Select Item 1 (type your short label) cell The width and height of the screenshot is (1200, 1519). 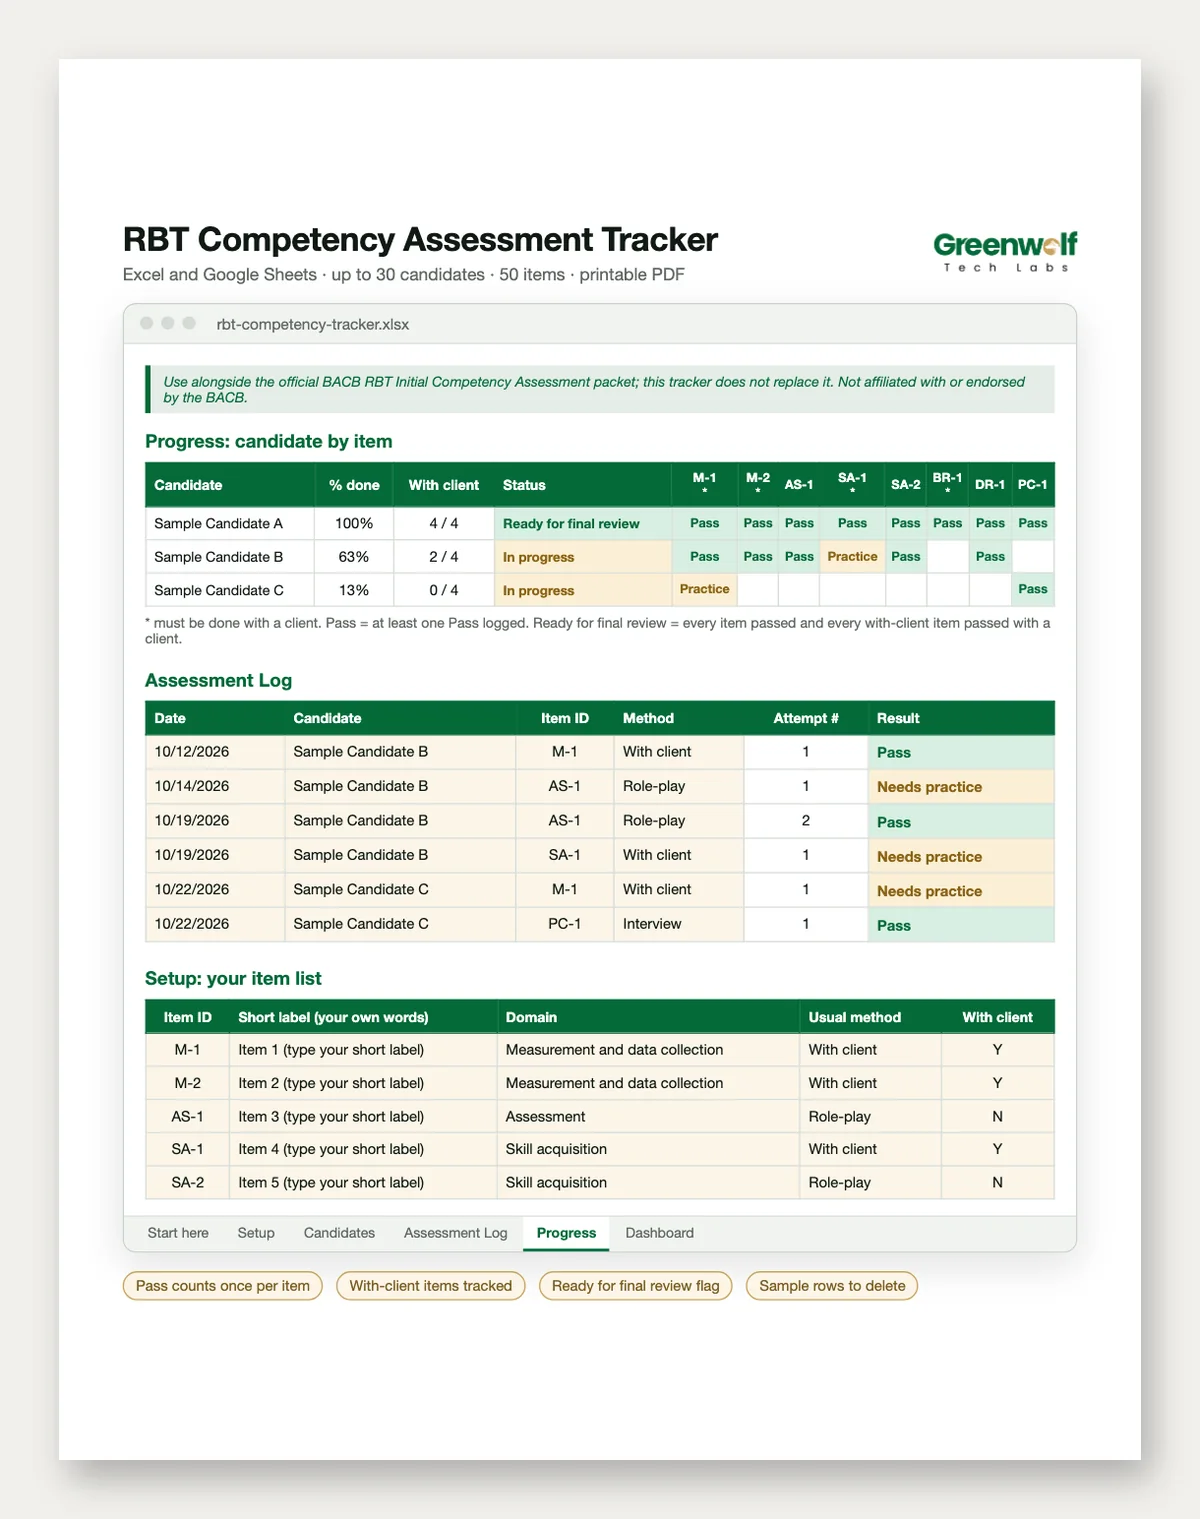[x=363, y=1050]
